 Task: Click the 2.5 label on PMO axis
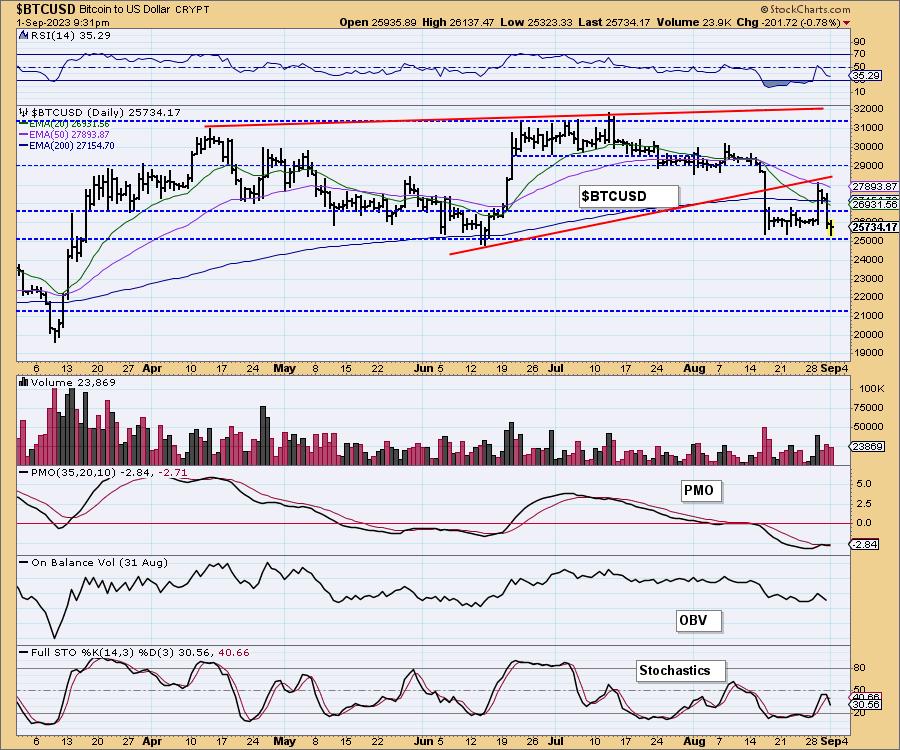[x=863, y=503]
